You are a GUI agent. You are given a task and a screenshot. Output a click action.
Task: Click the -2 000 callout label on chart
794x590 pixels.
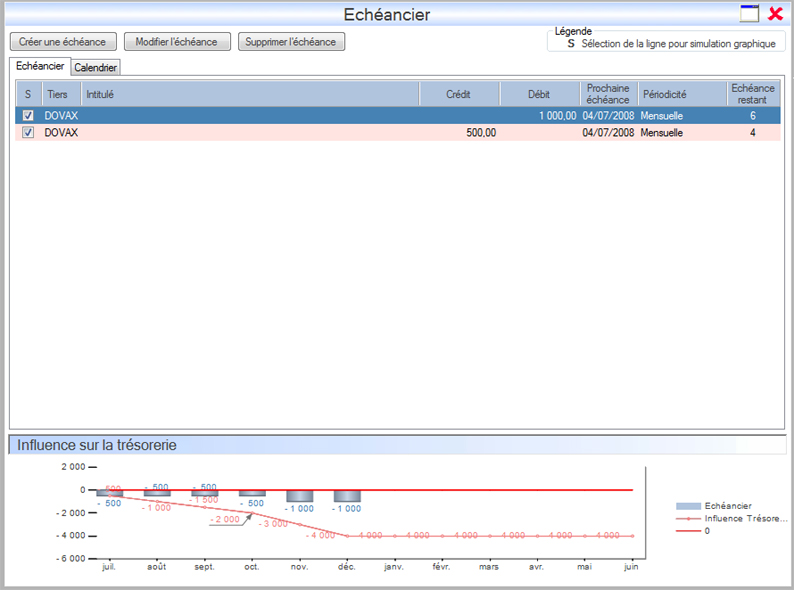pyautogui.click(x=225, y=519)
